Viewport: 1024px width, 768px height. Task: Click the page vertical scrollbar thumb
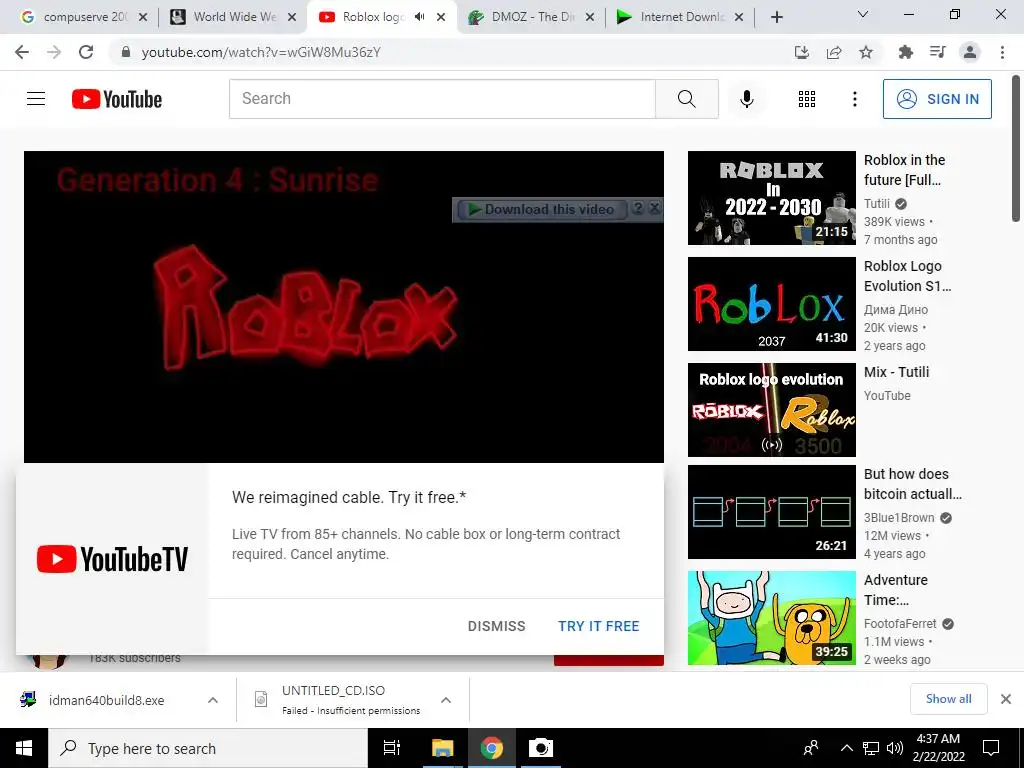click(x=1016, y=150)
